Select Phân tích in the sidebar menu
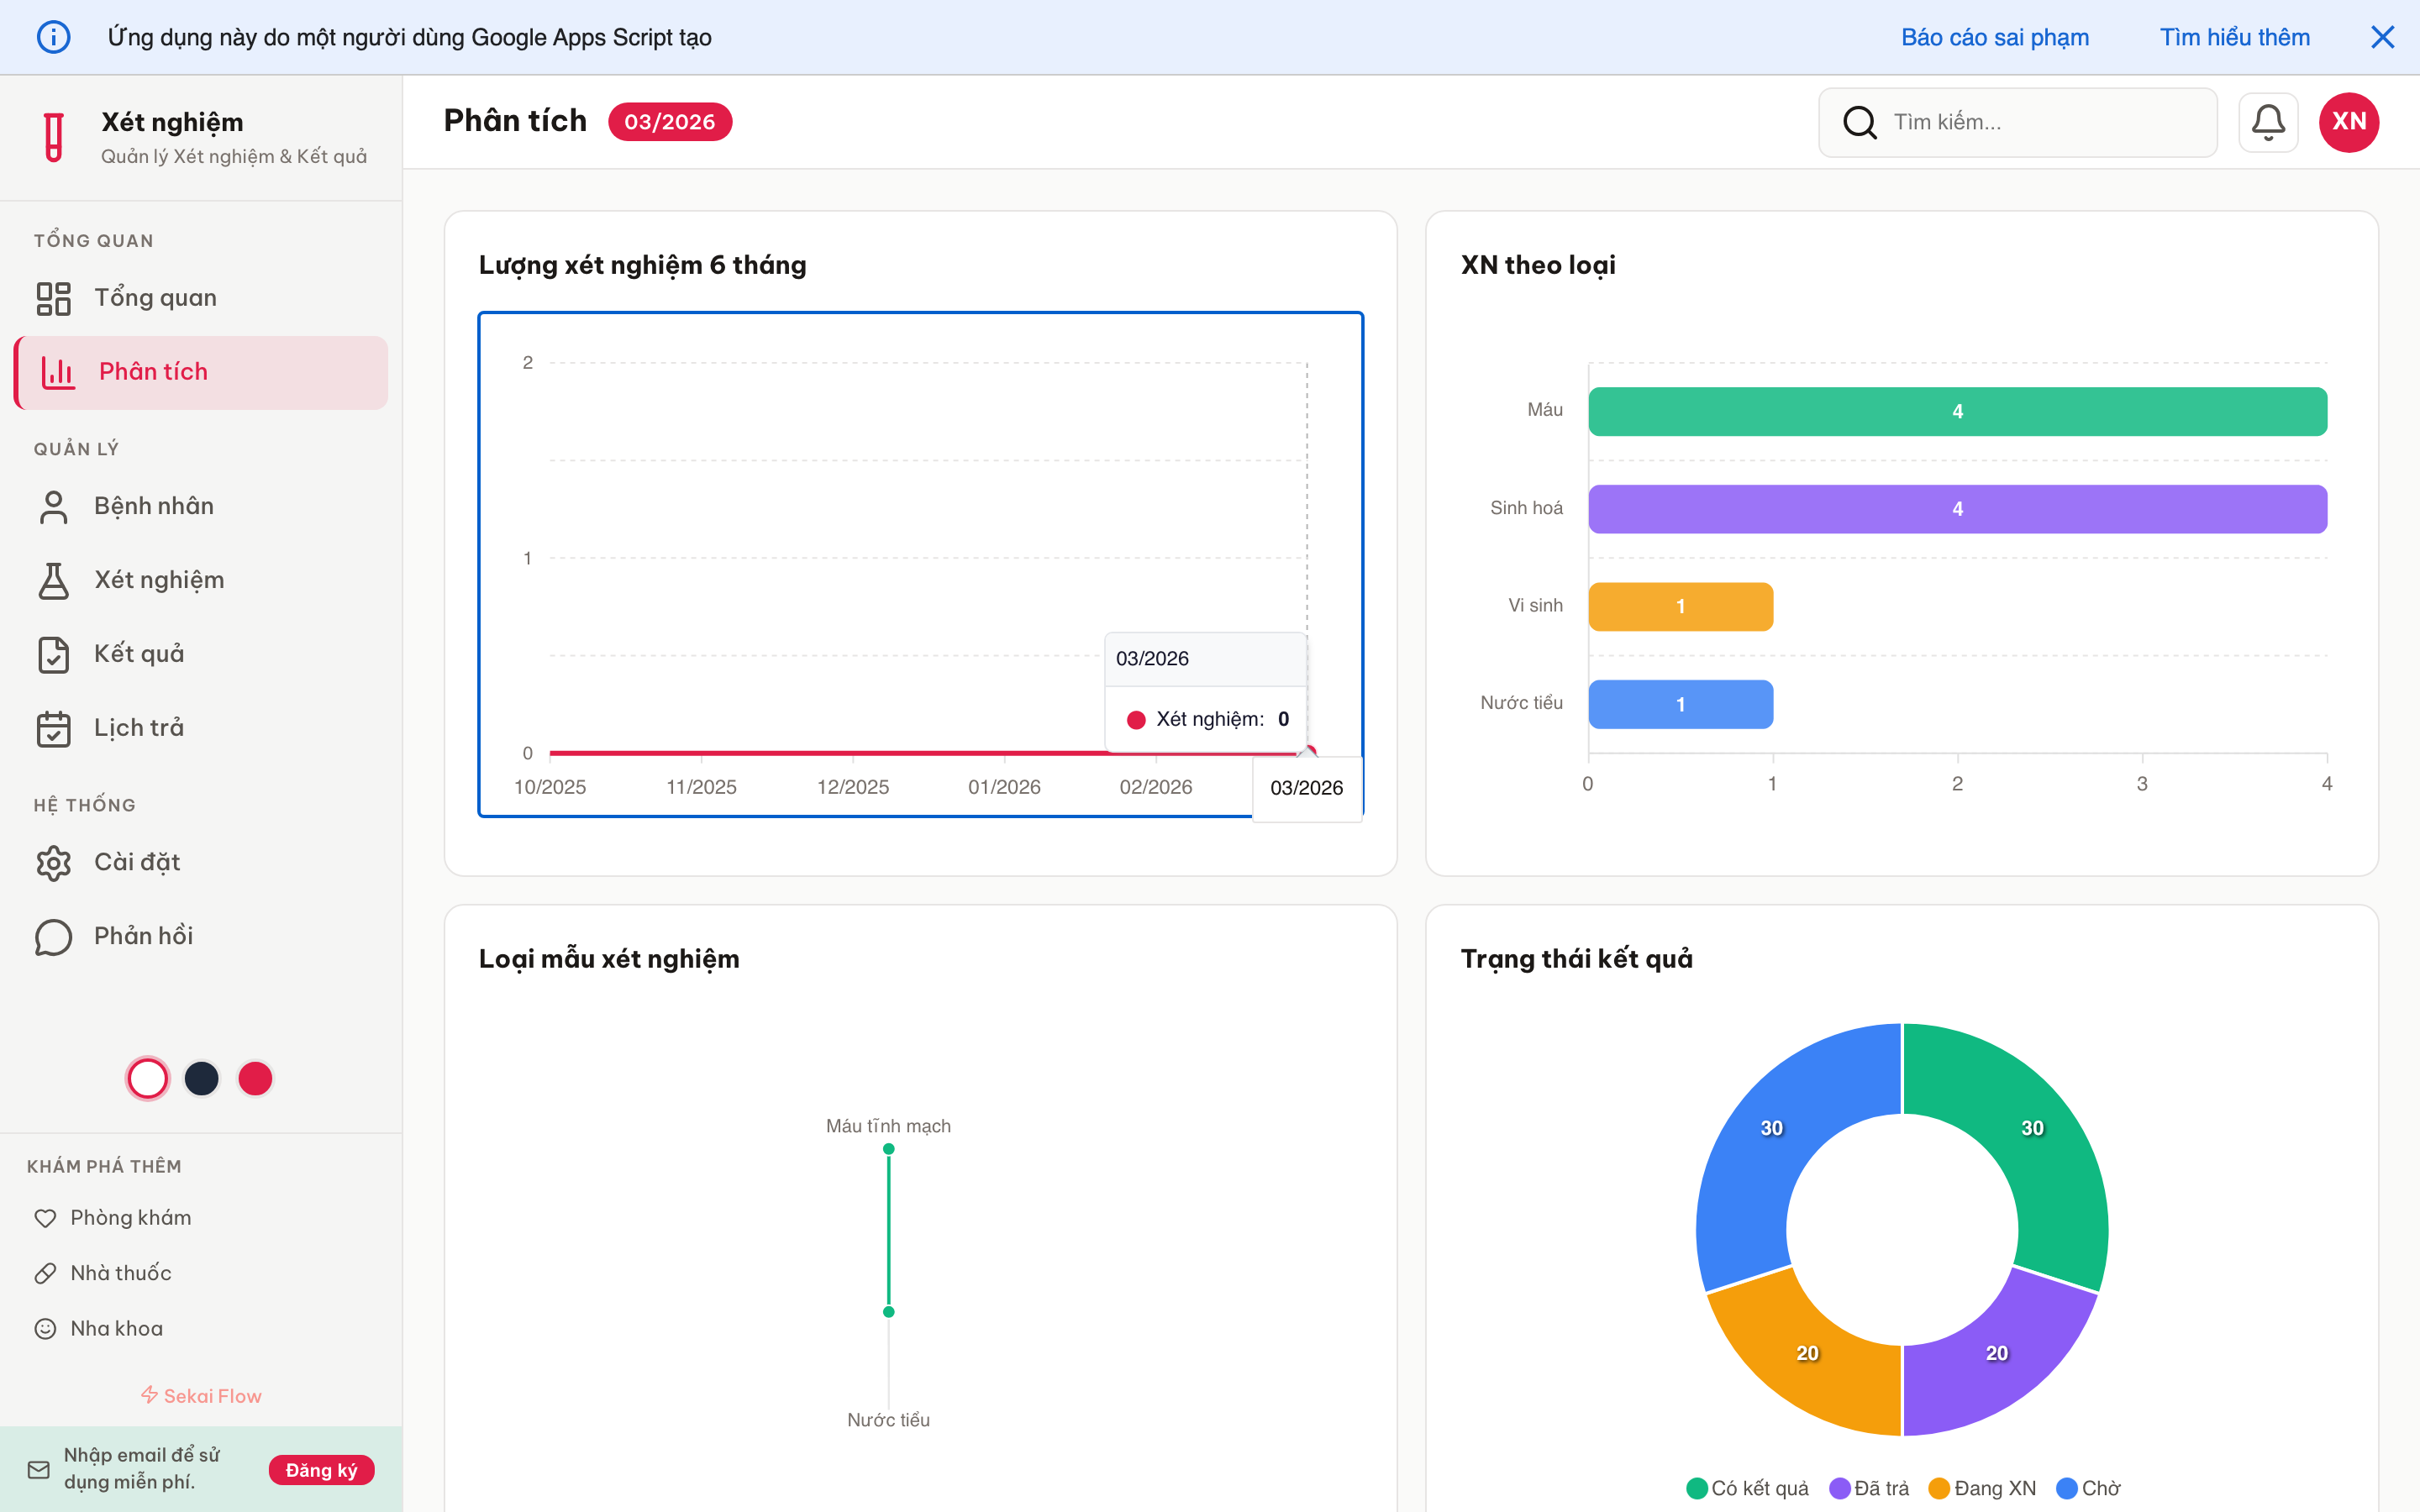This screenshot has width=2420, height=1512. click(x=154, y=371)
